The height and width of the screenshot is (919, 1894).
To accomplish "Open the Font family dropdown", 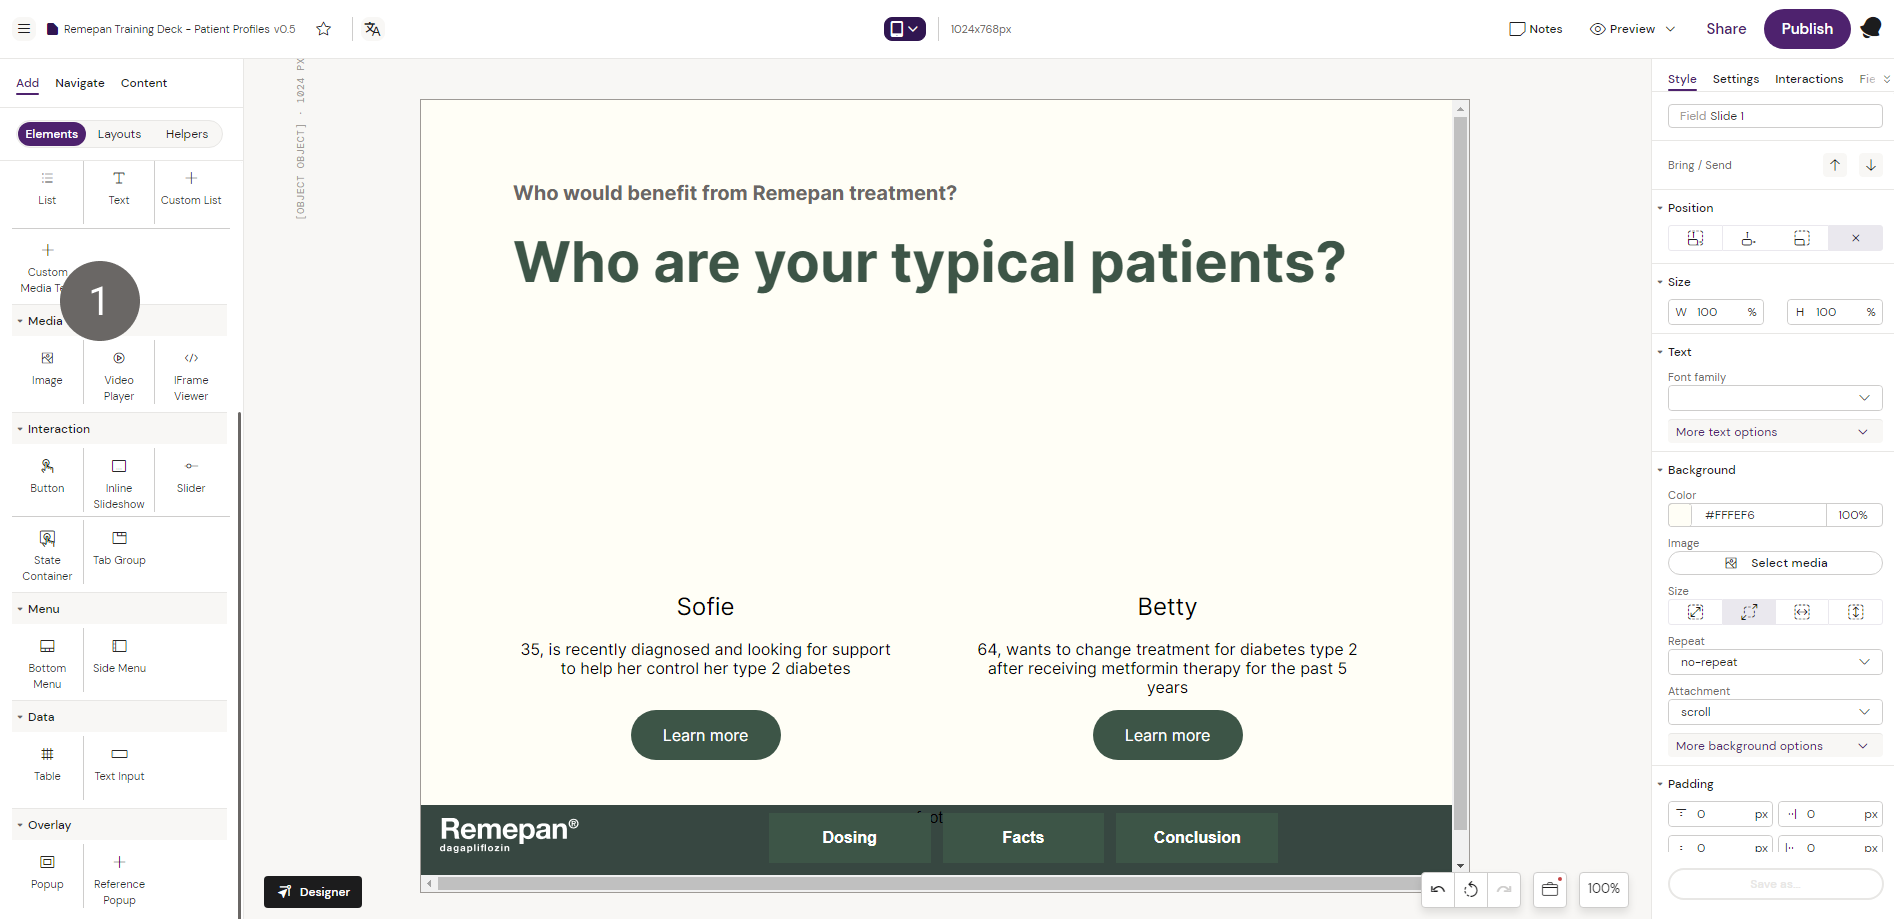I will pyautogui.click(x=1774, y=398).
